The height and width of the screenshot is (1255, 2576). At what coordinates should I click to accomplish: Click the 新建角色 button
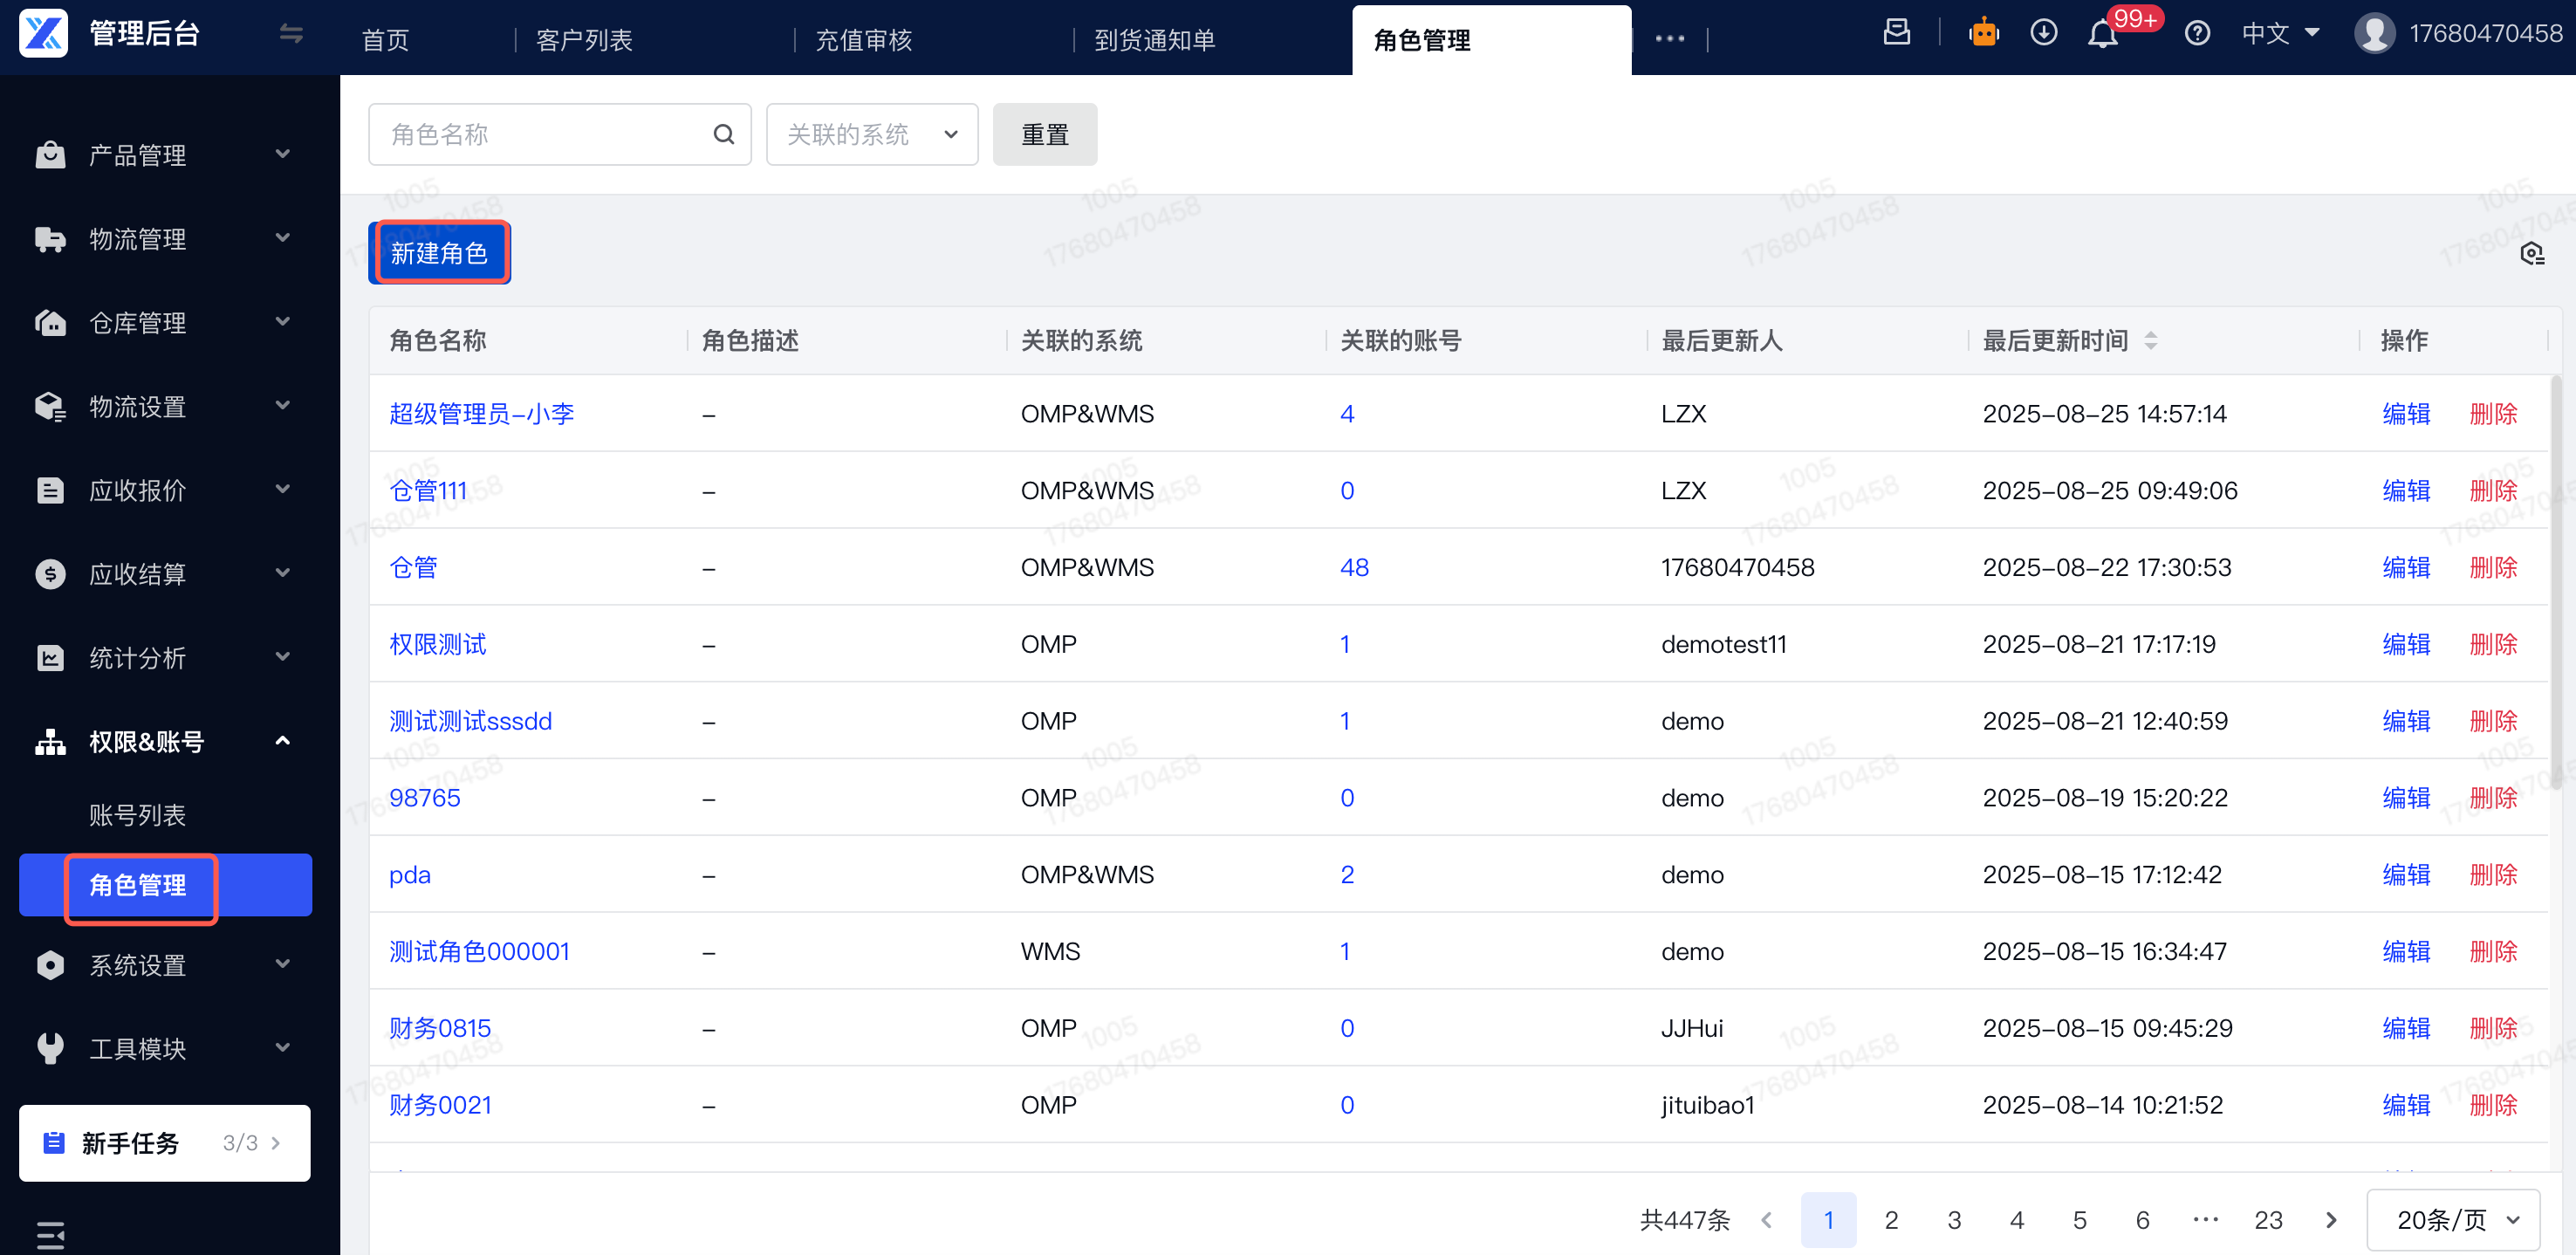tap(440, 253)
